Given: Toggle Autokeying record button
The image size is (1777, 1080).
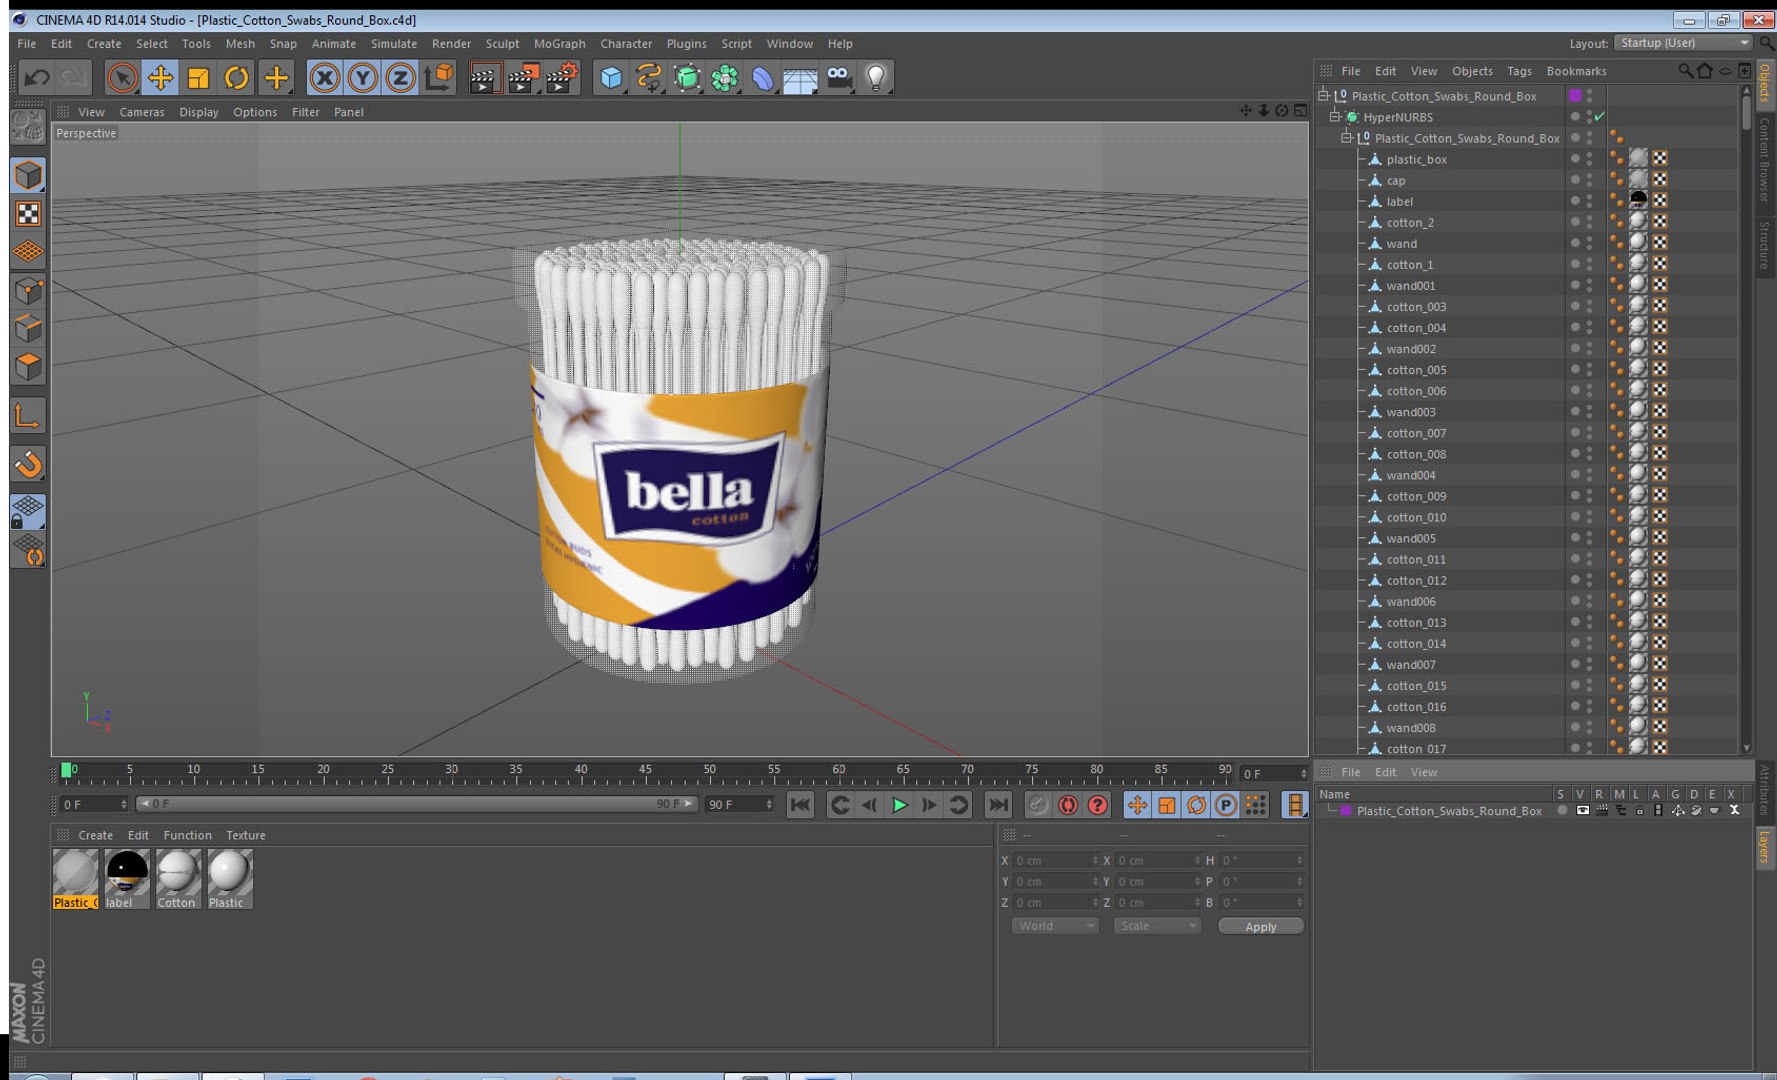Looking at the screenshot, I should click(1068, 804).
